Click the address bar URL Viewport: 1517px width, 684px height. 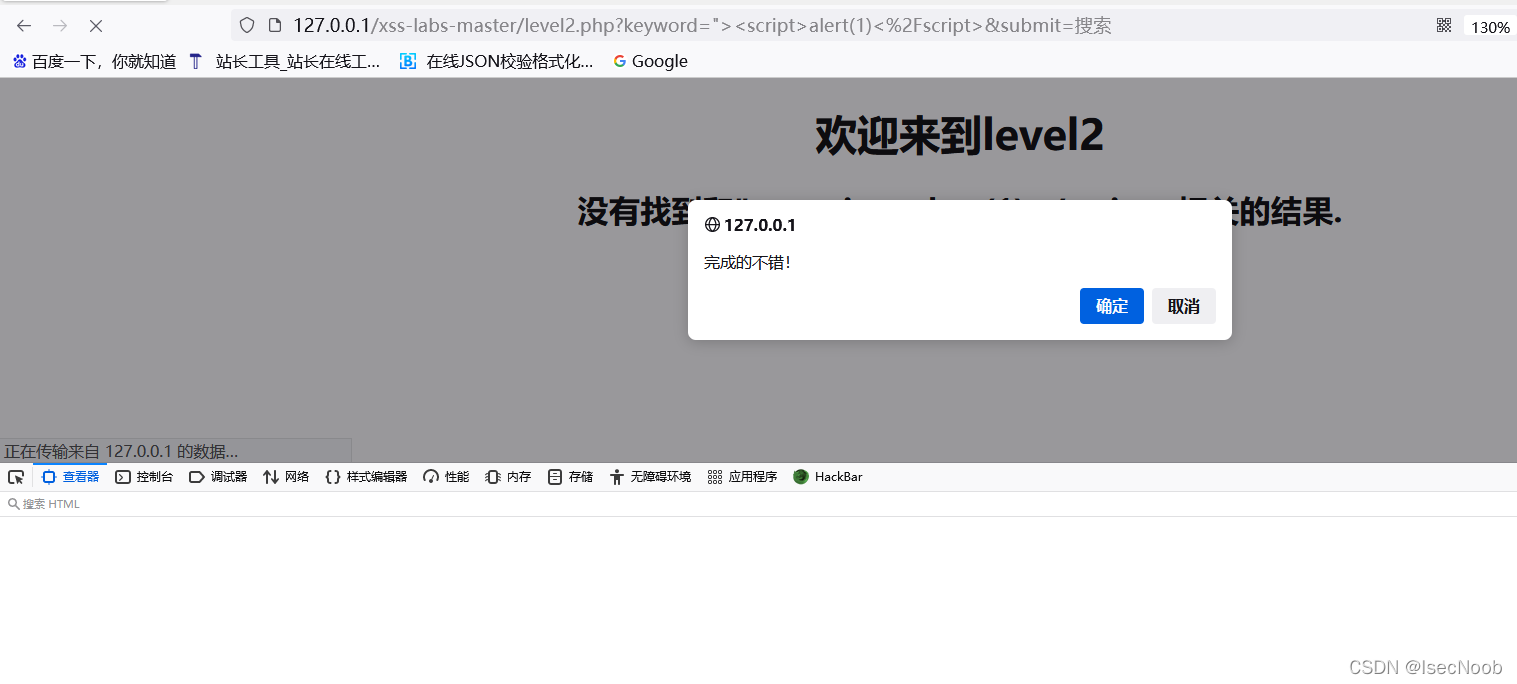coord(700,25)
